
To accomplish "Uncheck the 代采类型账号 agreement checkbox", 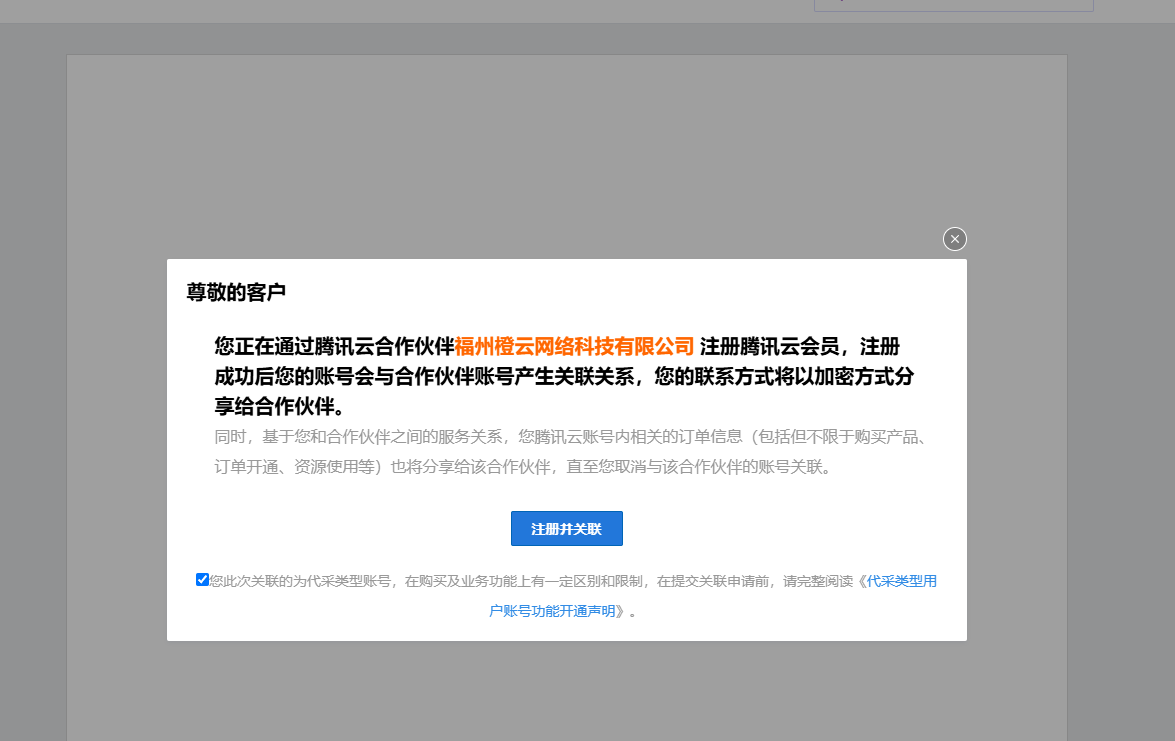I will (x=202, y=580).
